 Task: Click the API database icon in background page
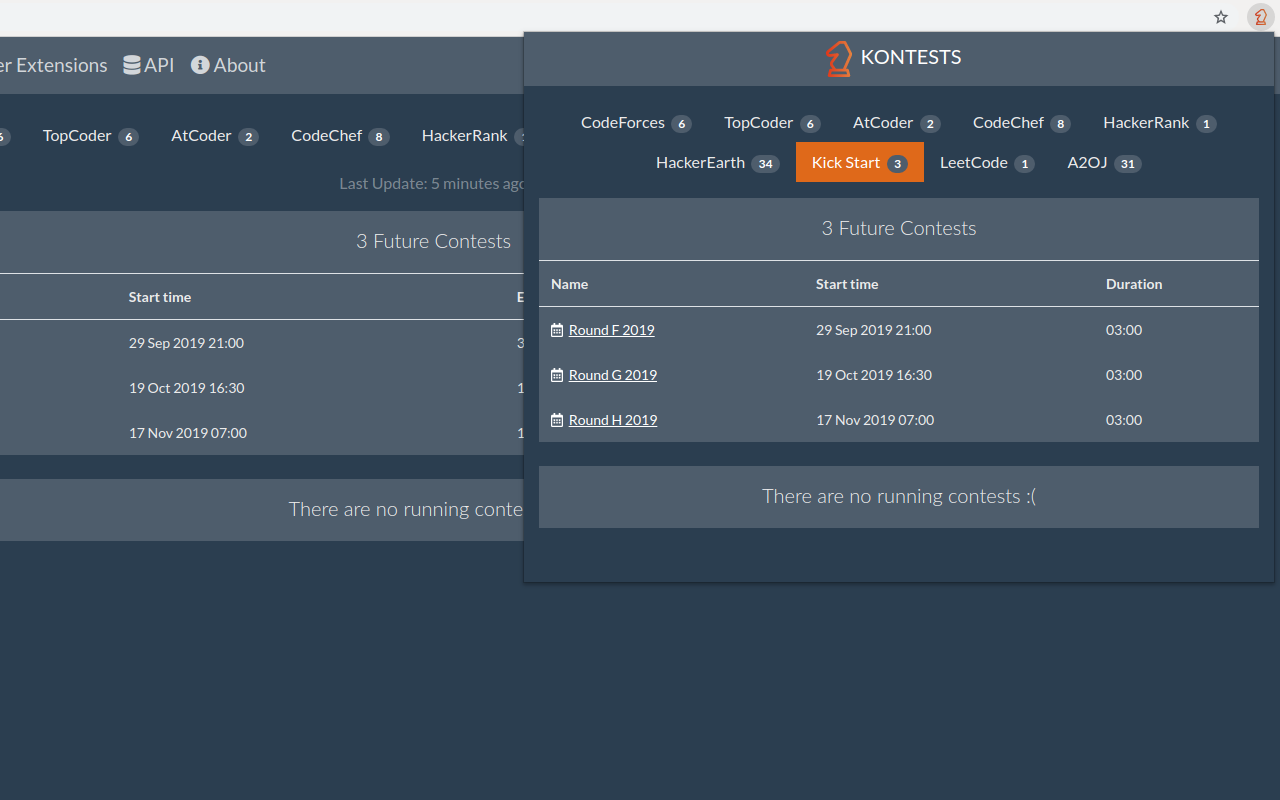(x=132, y=65)
